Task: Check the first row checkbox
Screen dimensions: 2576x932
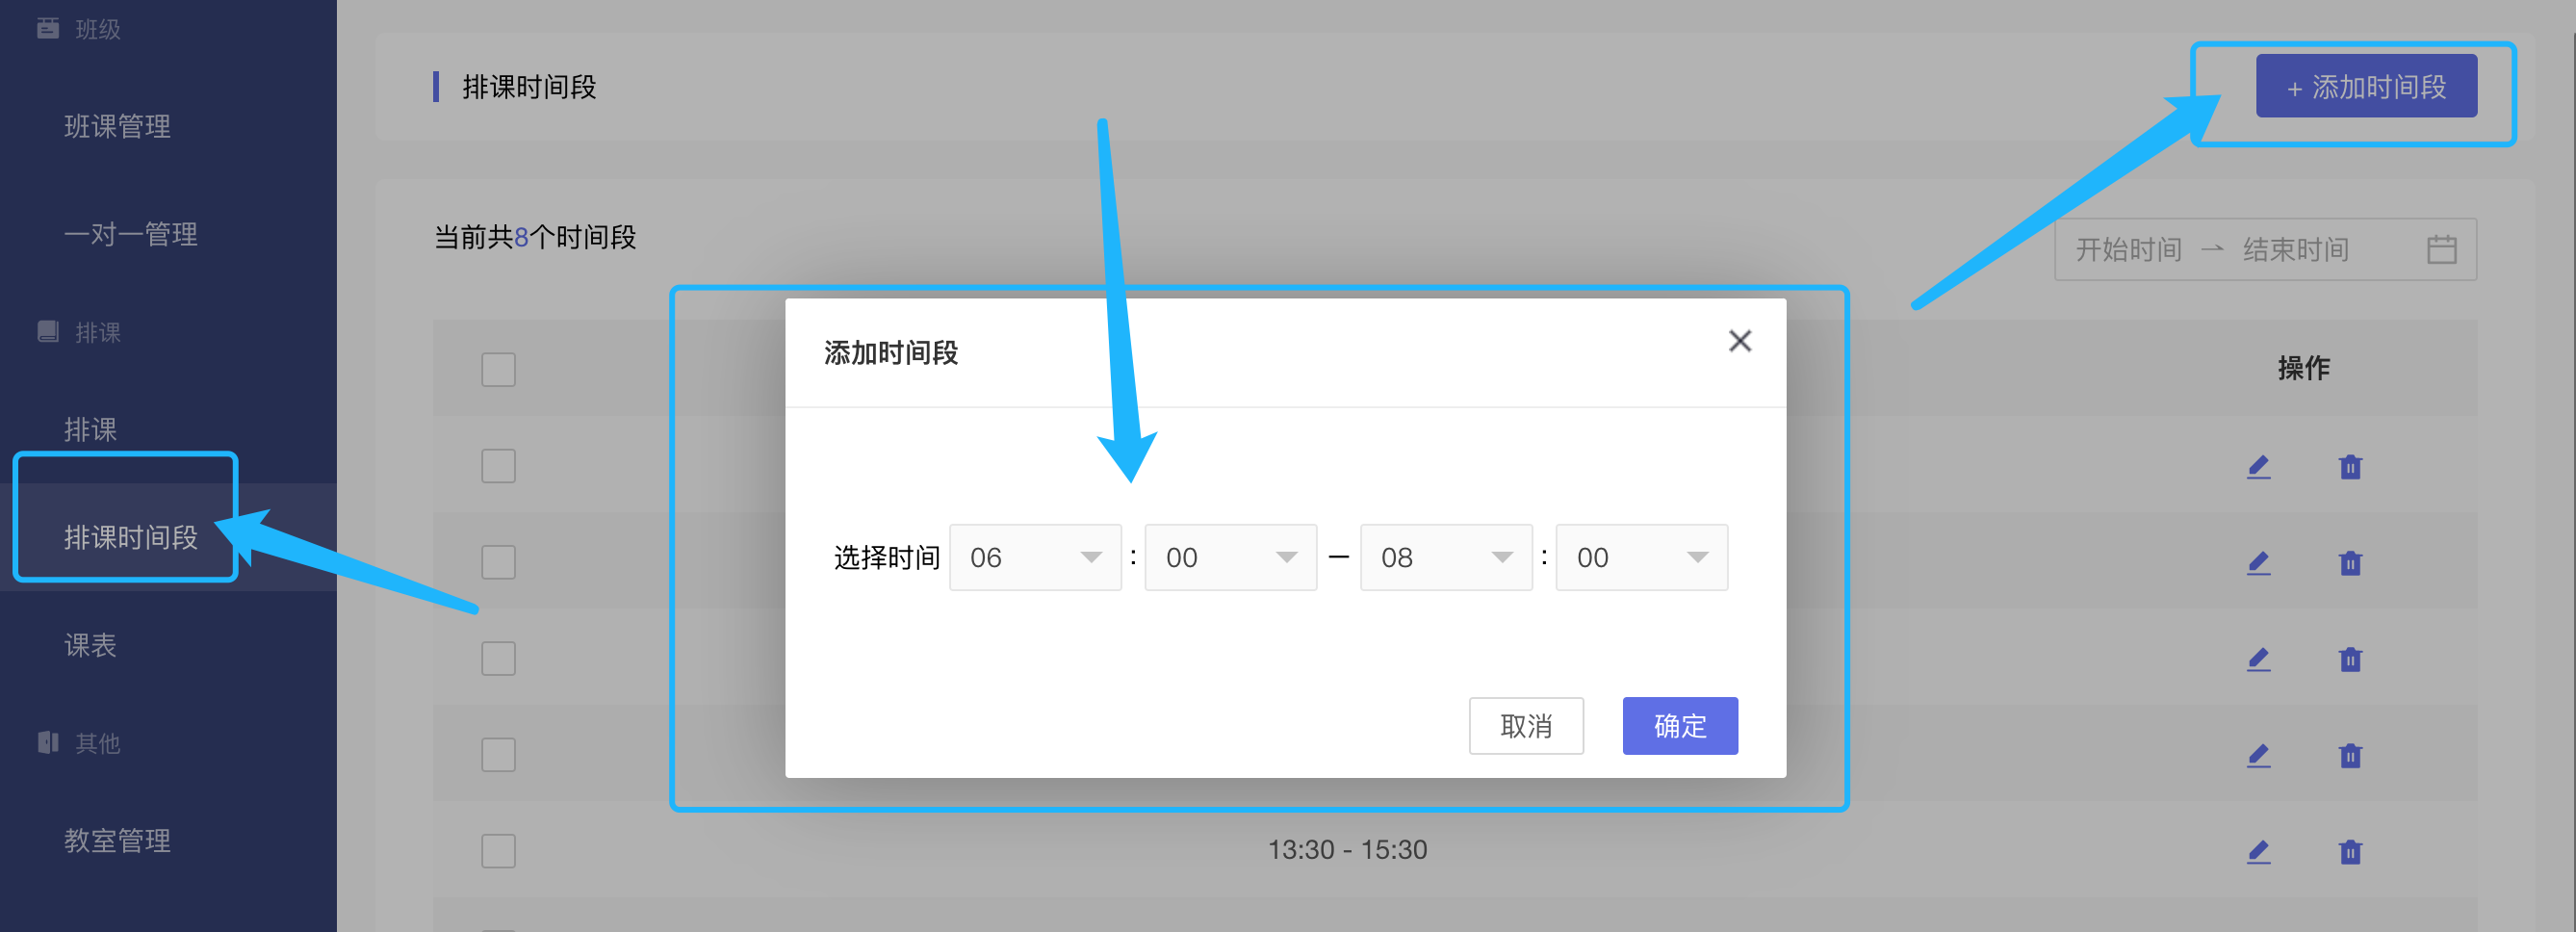Action: [498, 466]
